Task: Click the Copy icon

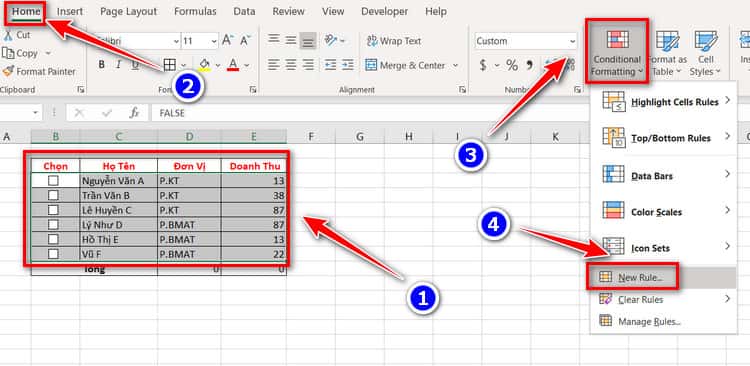Action: click(x=8, y=53)
